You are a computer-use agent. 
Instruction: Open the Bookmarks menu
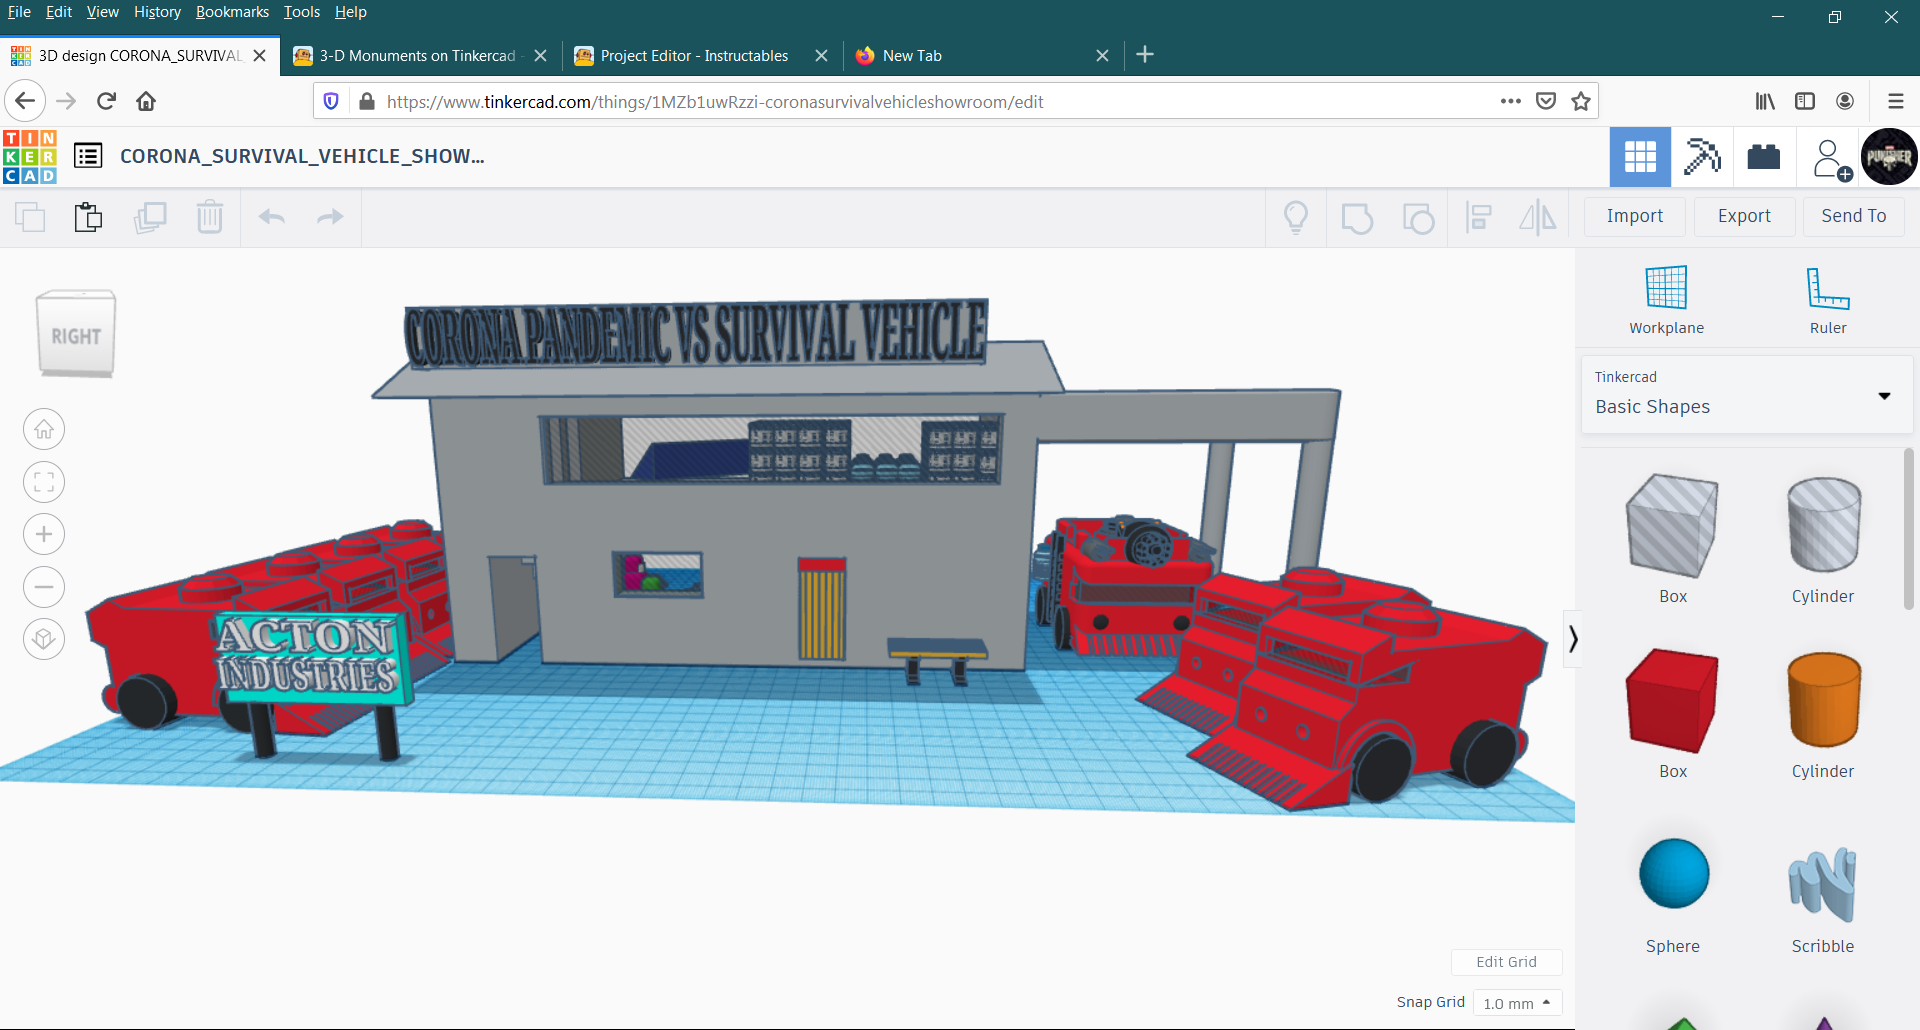pyautogui.click(x=232, y=12)
